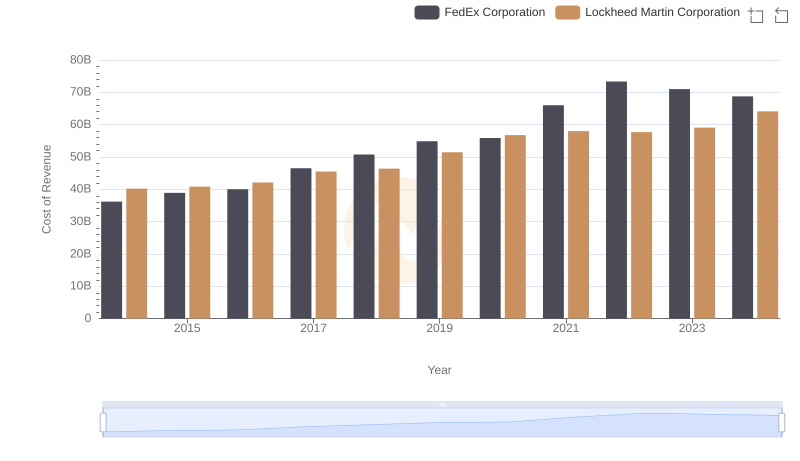Click the 2015 x-axis label
The width and height of the screenshot is (800, 461).
187,328
